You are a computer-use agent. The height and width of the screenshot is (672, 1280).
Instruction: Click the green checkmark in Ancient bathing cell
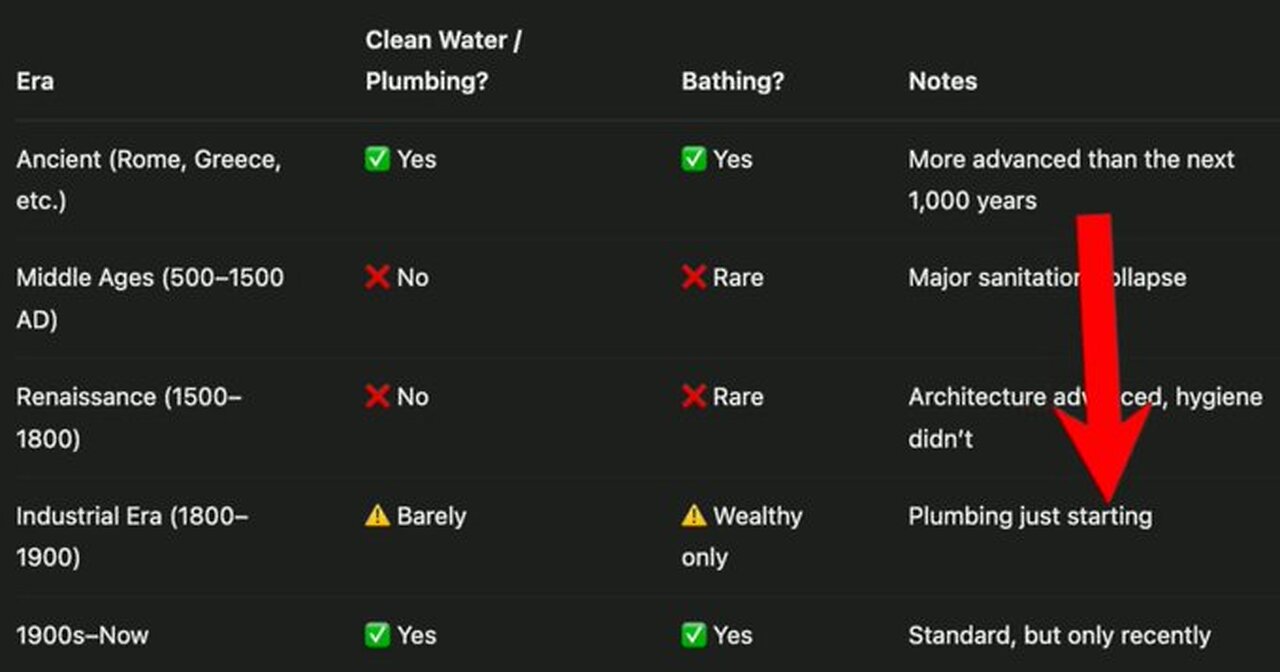coord(694,159)
